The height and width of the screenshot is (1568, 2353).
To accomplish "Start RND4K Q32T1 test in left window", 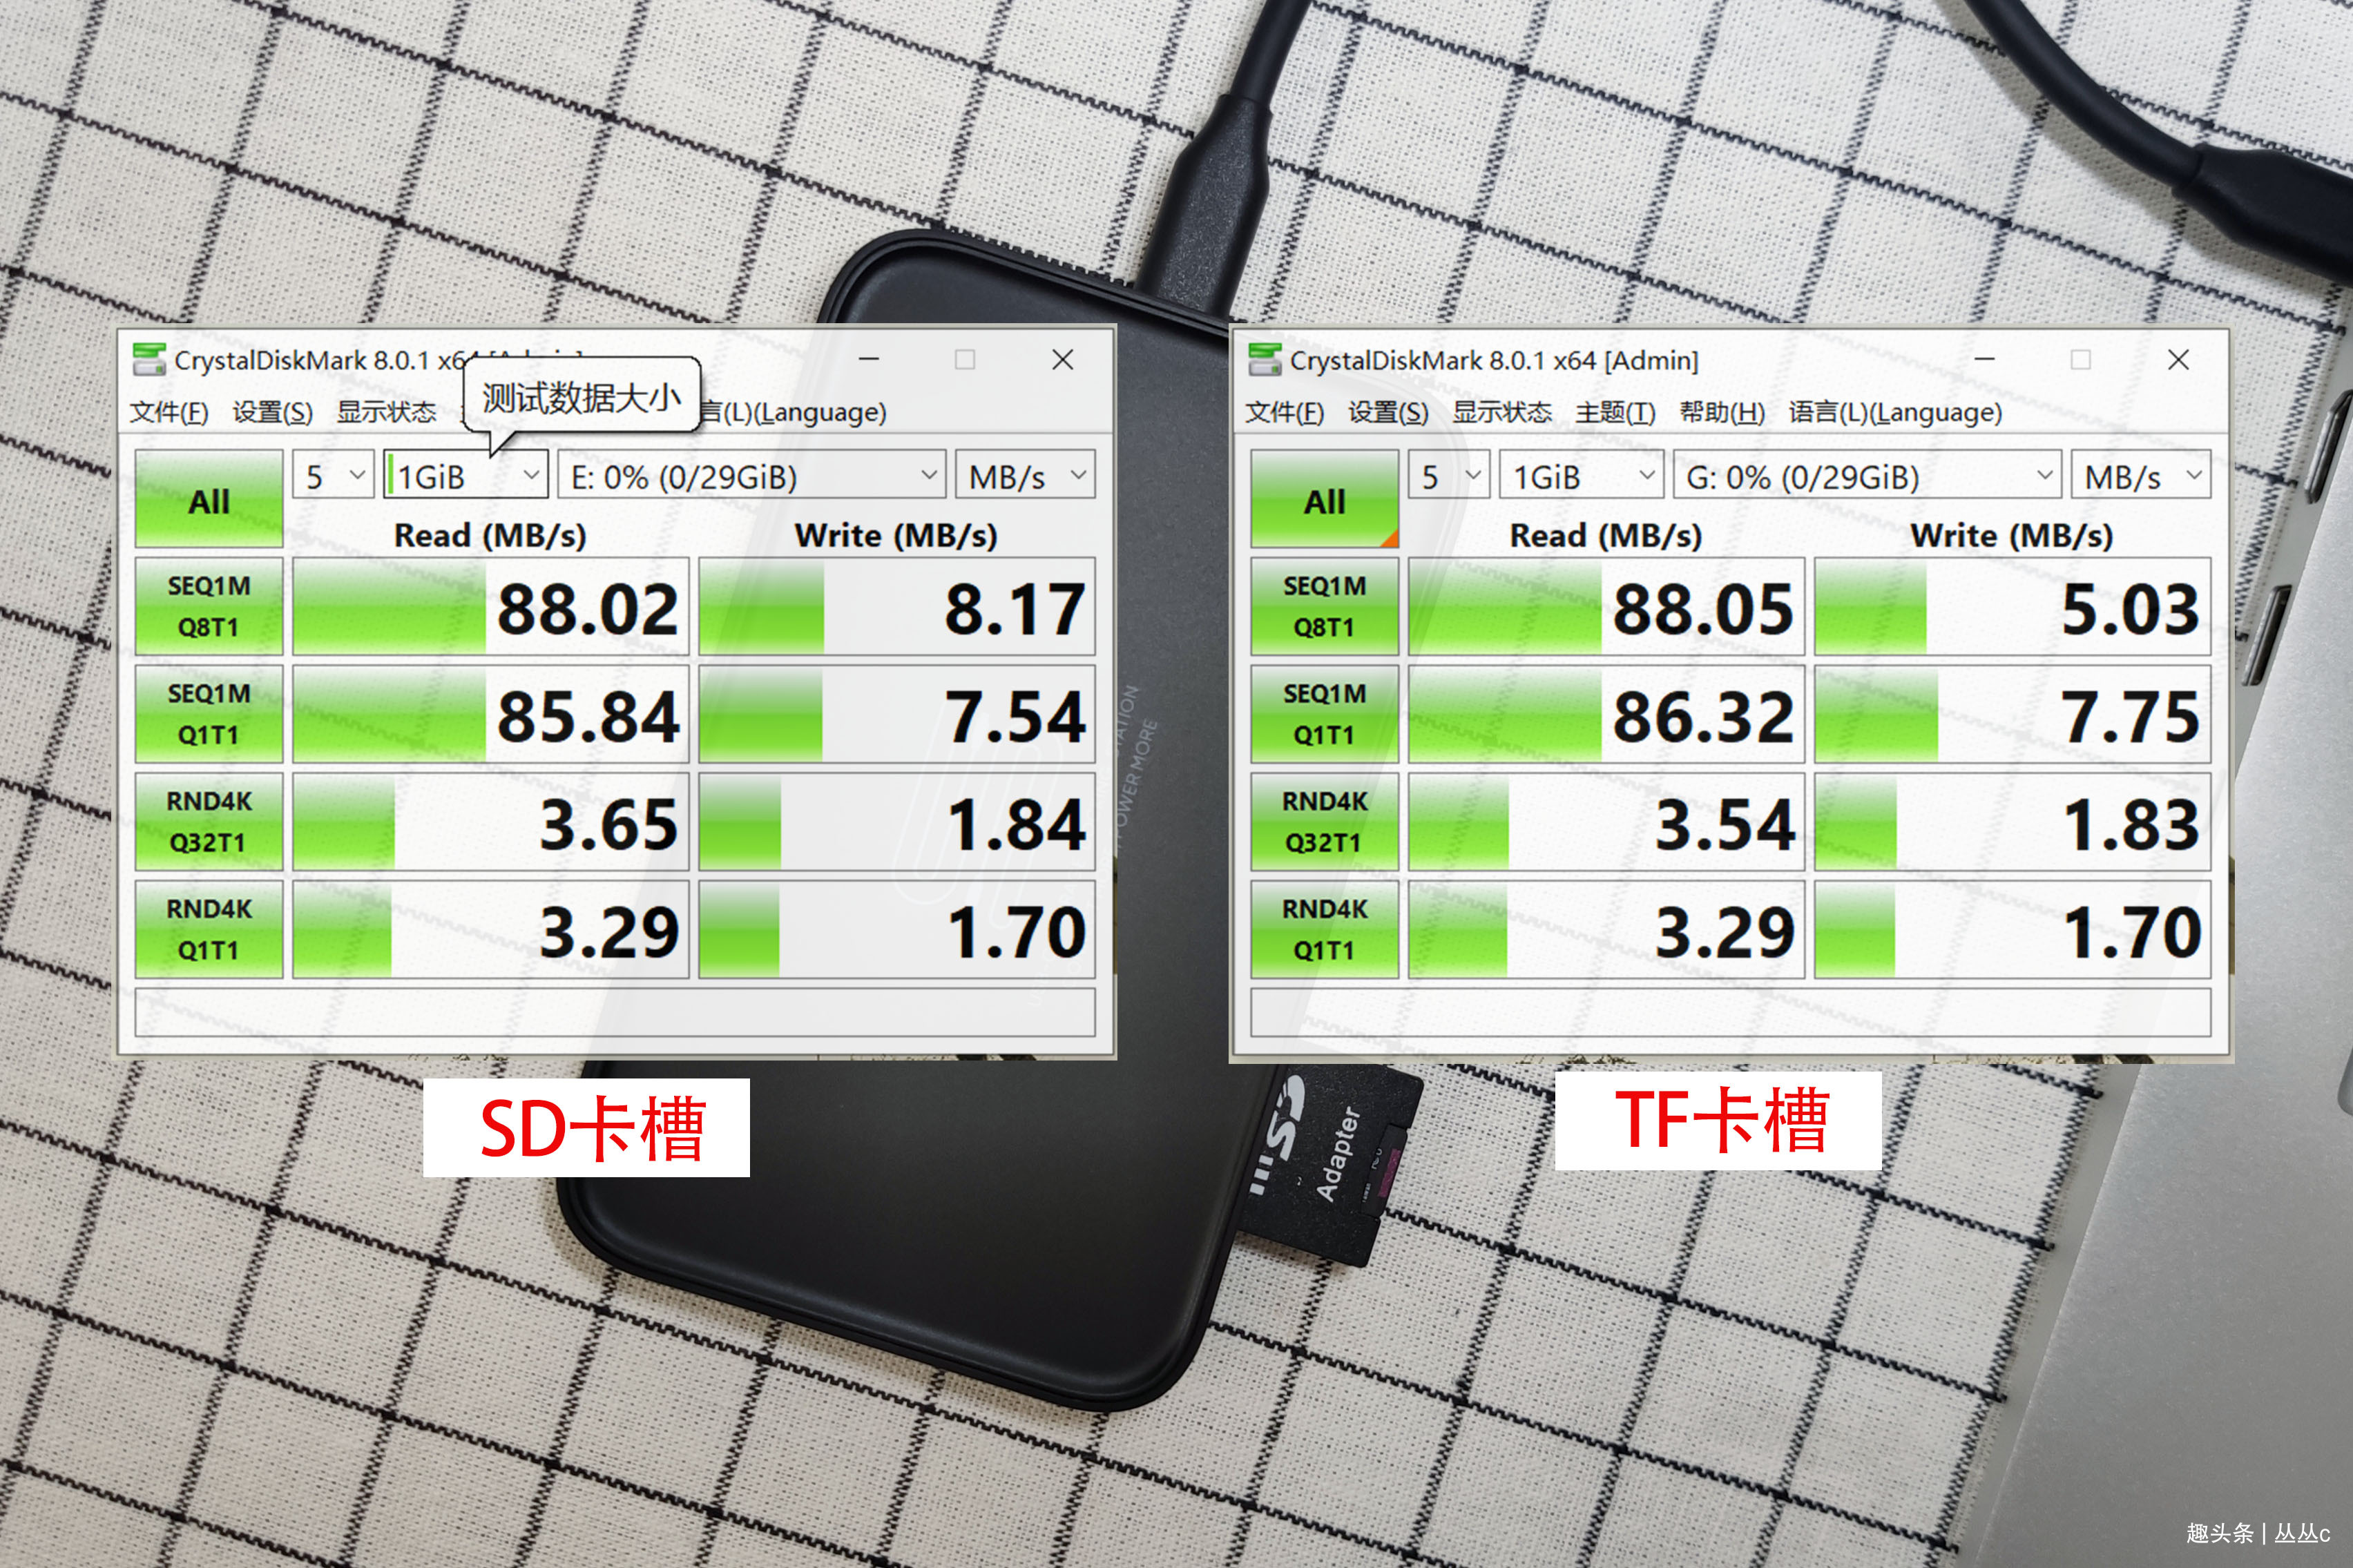I will coord(209,822).
